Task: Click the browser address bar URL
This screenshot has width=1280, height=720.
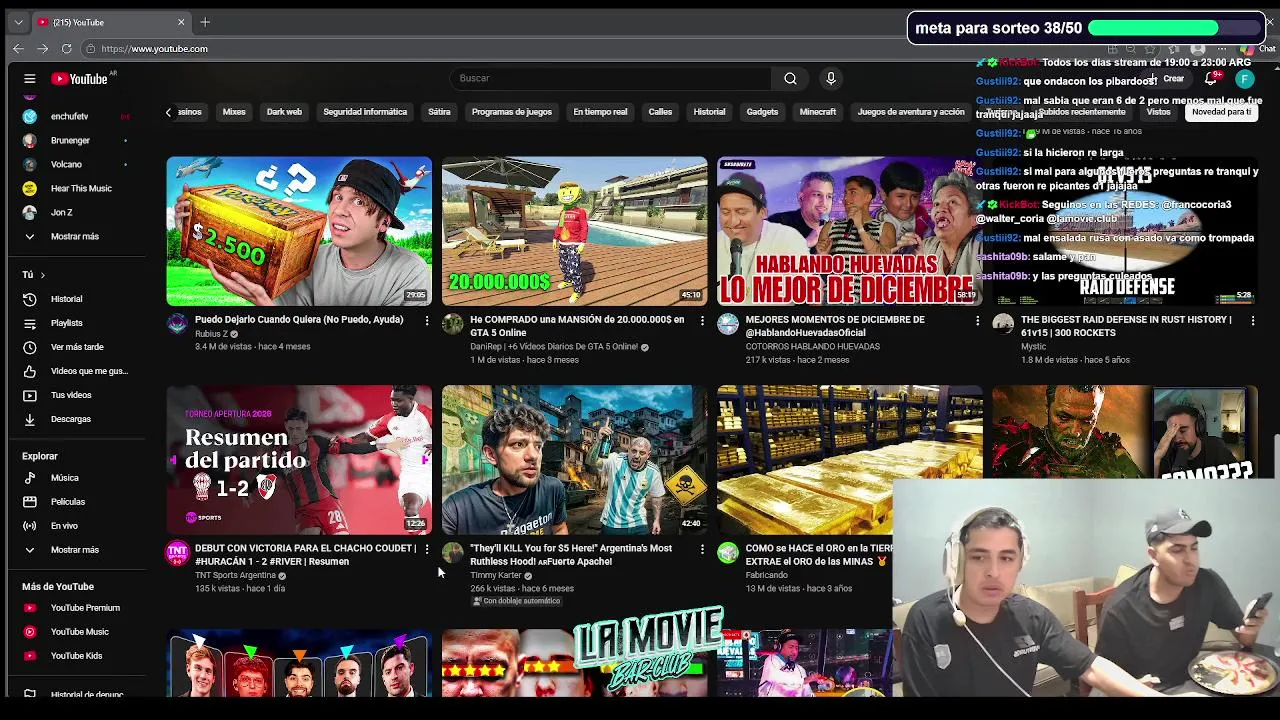Action: click(x=154, y=49)
